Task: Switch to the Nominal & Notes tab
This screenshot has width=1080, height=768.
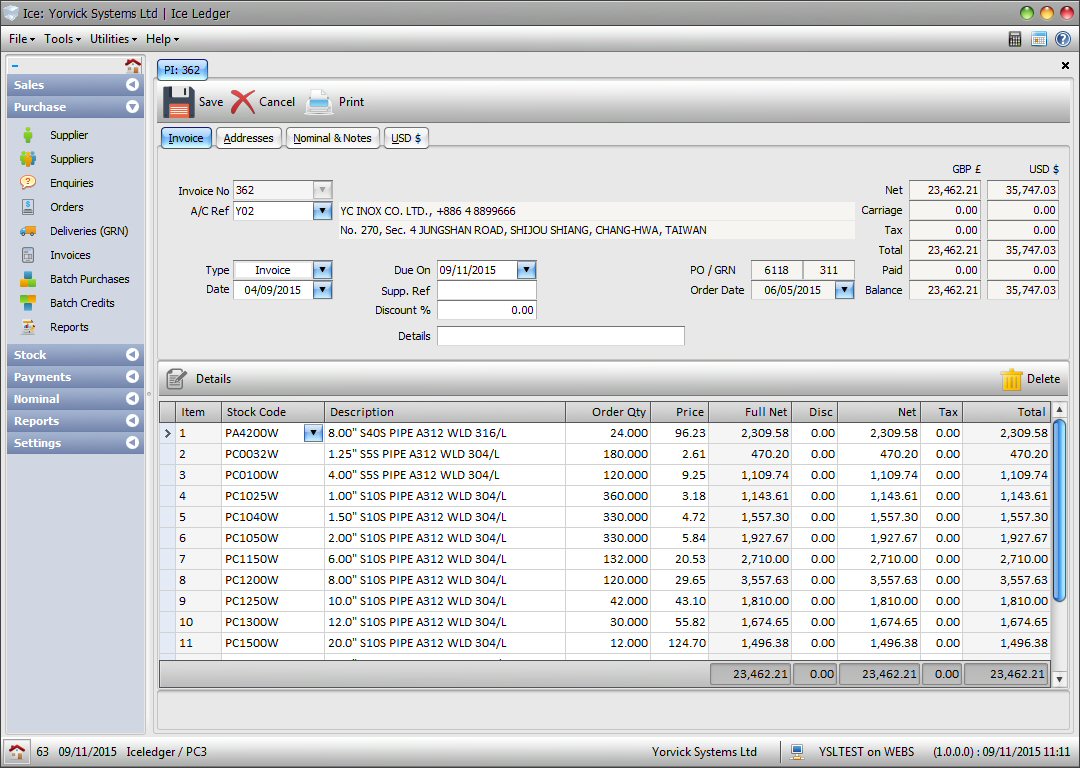Action: [x=332, y=138]
